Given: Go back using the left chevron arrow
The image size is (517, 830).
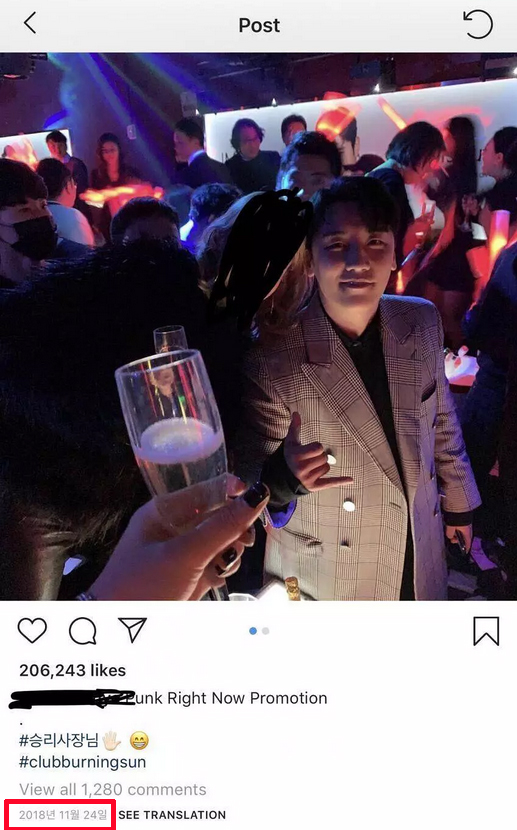Looking at the screenshot, I should [x=30, y=24].
